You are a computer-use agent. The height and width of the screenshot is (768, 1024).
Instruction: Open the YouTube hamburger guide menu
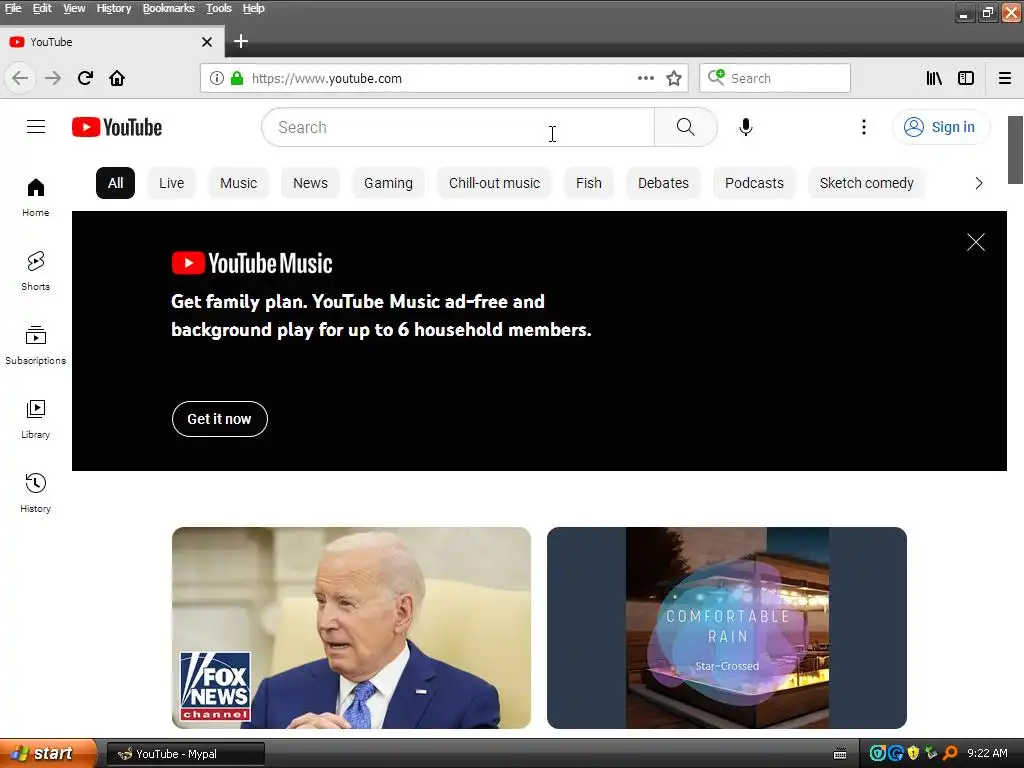tap(36, 127)
